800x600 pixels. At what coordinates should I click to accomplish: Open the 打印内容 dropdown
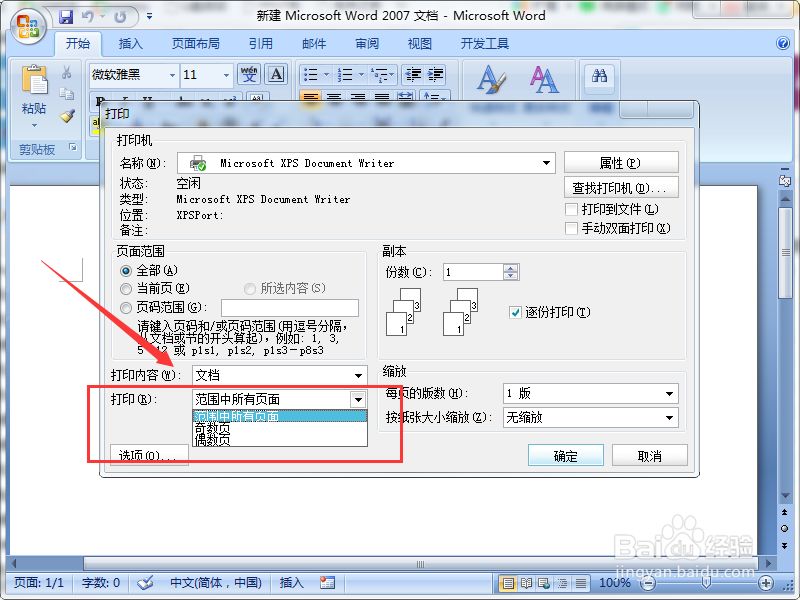point(359,376)
